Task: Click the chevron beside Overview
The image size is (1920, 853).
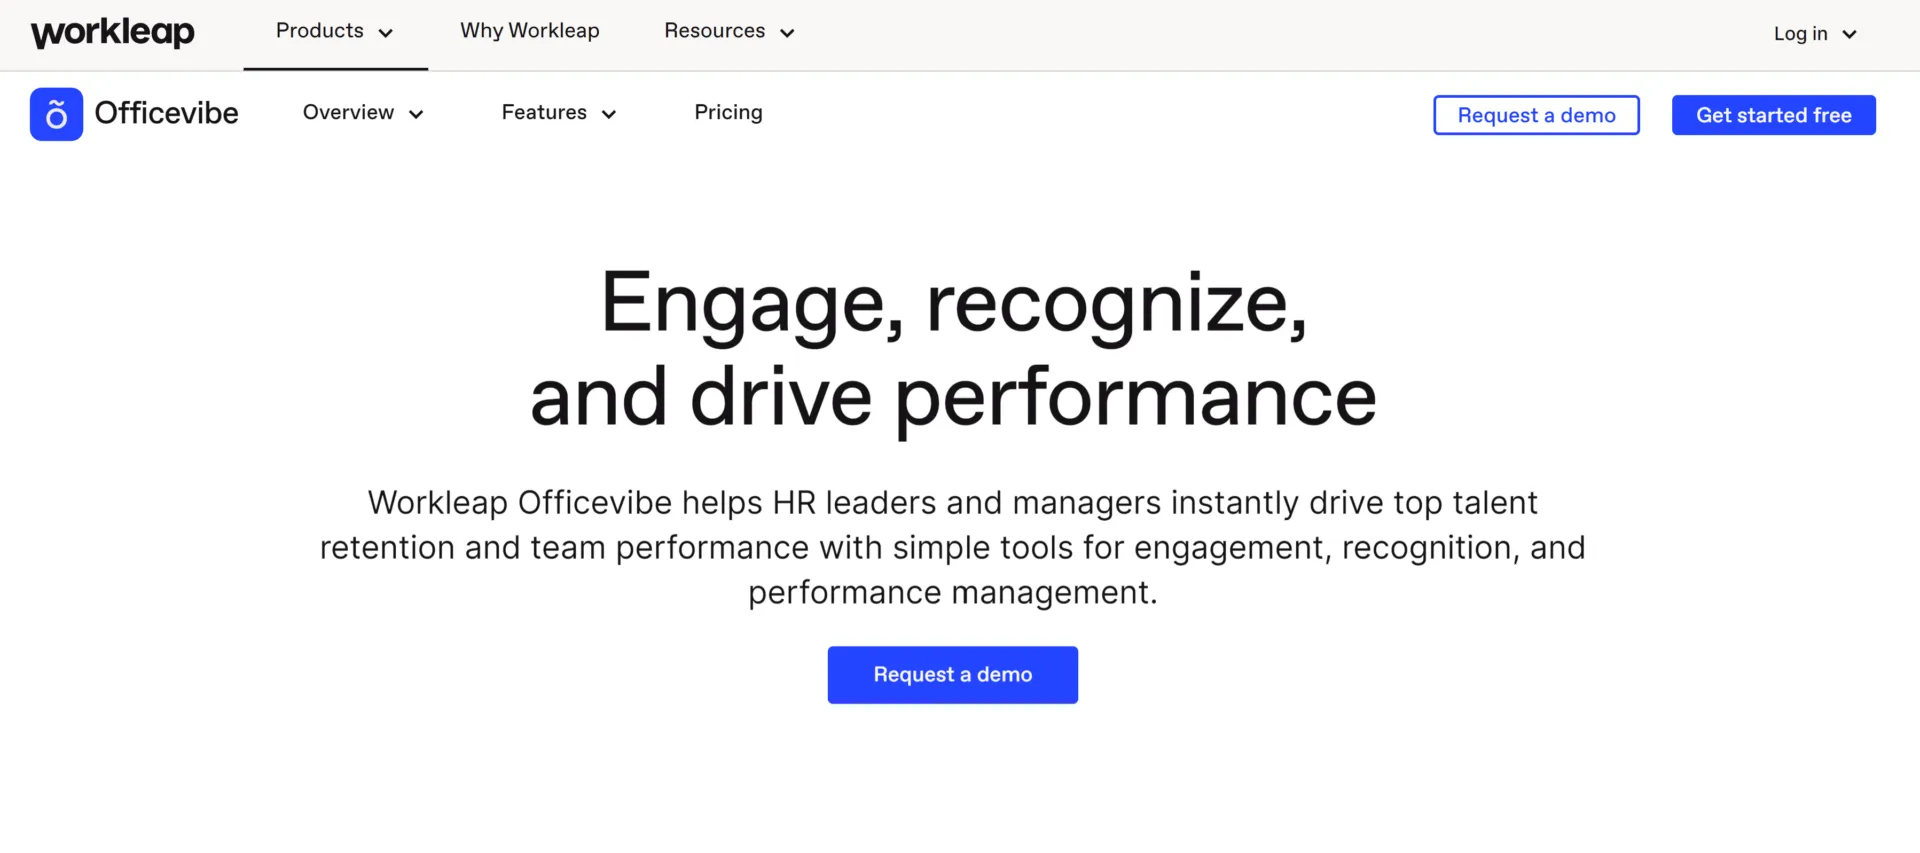Action: pos(416,114)
